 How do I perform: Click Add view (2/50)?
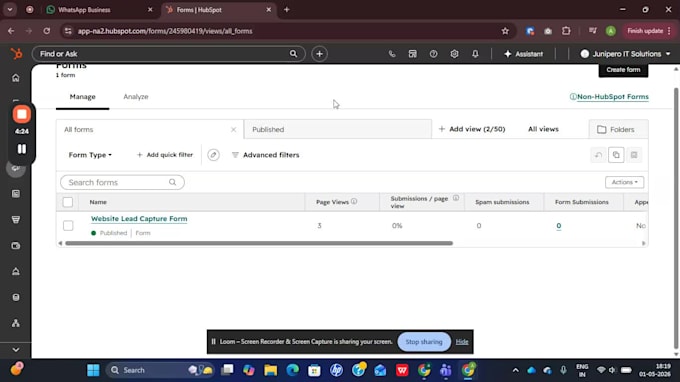tap(472, 129)
